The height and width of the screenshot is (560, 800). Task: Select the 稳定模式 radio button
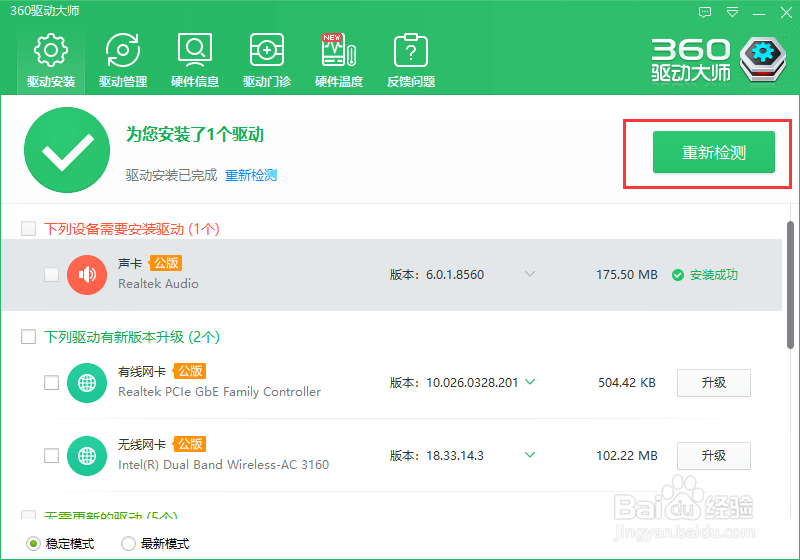click(33, 544)
